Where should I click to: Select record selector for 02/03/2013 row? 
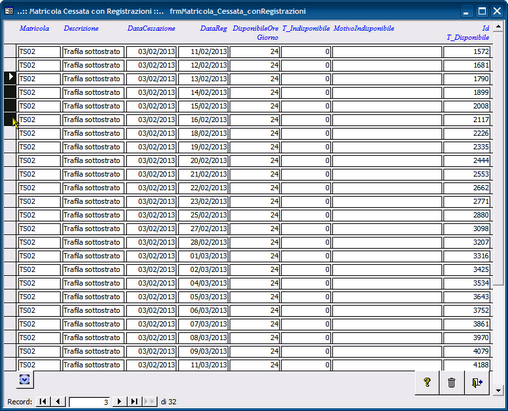(x=10, y=269)
